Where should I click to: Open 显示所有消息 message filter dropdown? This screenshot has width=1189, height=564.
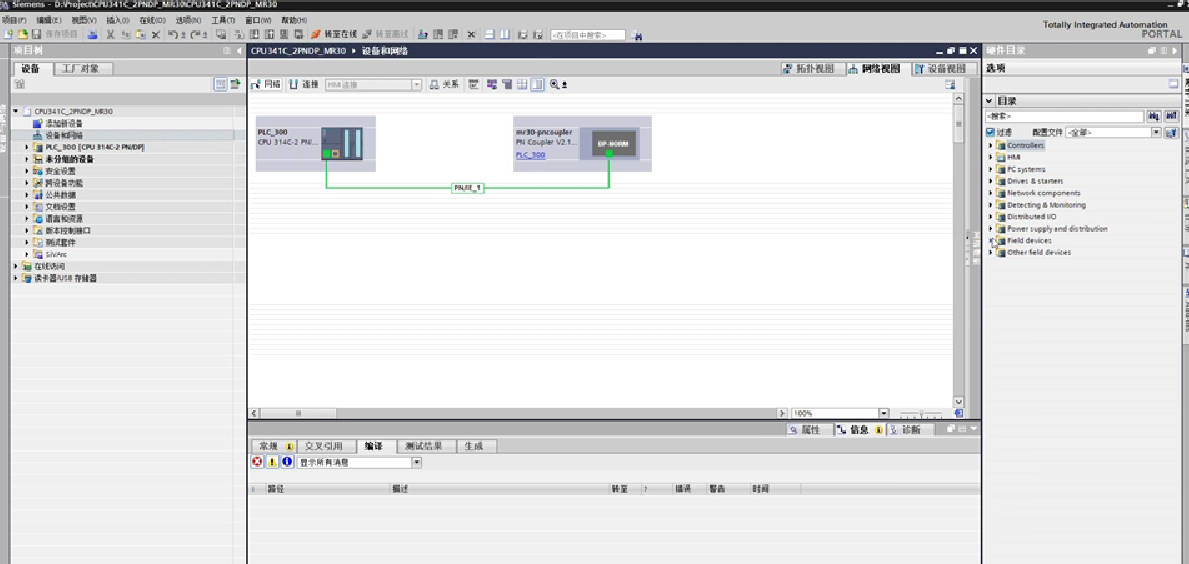pyautogui.click(x=416, y=462)
